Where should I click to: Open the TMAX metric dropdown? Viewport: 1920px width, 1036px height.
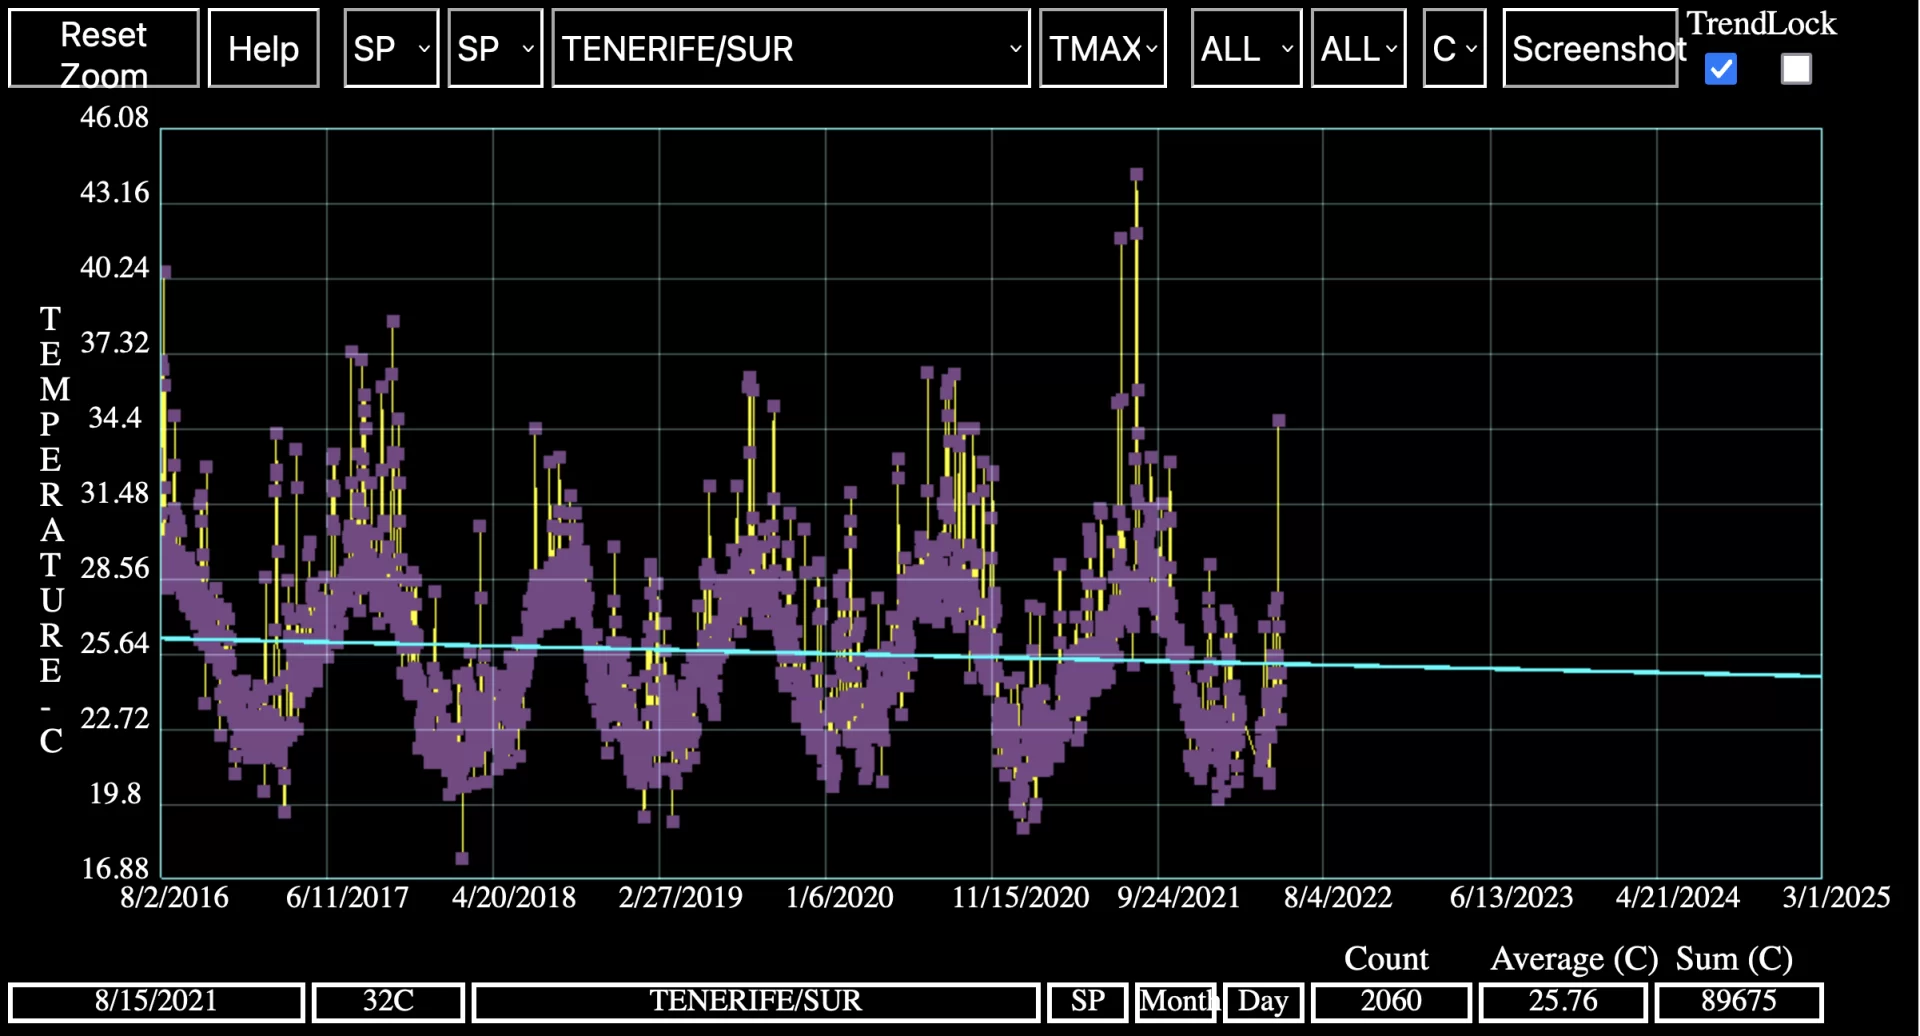[1102, 47]
